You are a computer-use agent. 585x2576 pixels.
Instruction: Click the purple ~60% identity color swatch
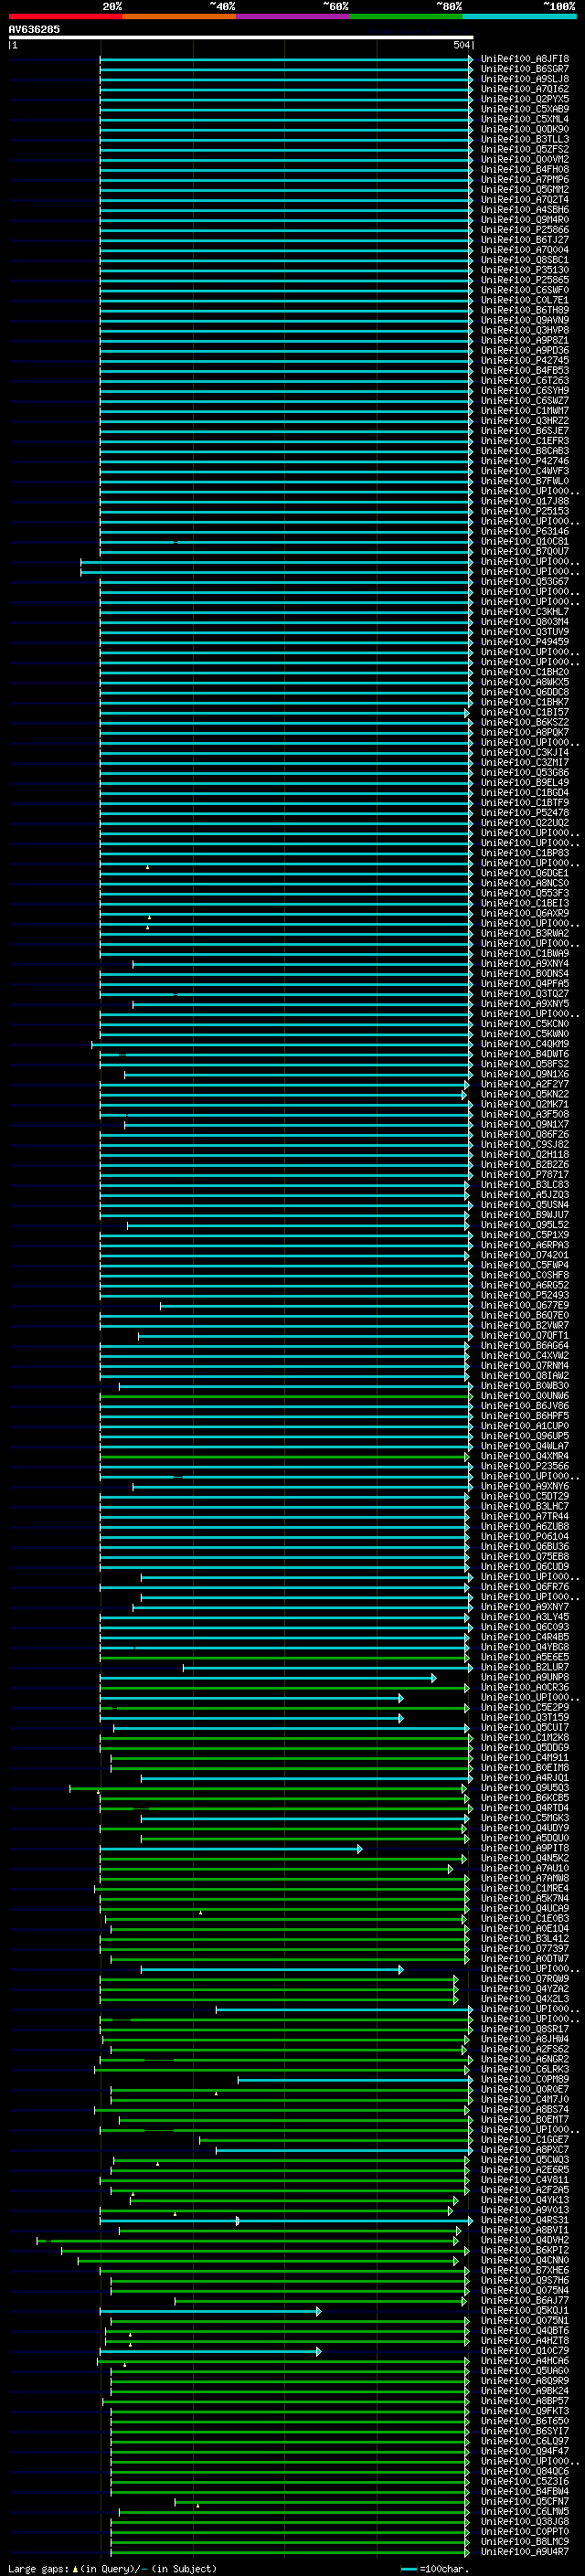292,16
